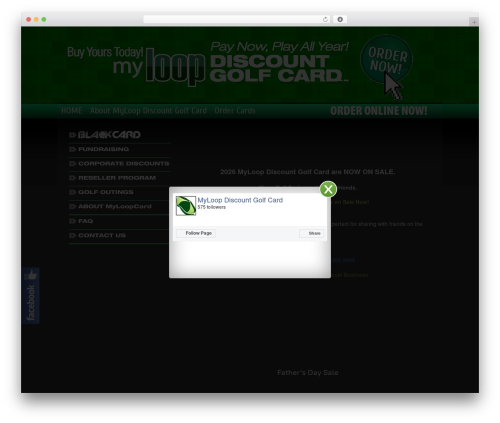Image resolution: width=500 pixels, height=423 pixels.
Task: Select RESELLER PROGRAM in sidebar
Action: pos(117,178)
